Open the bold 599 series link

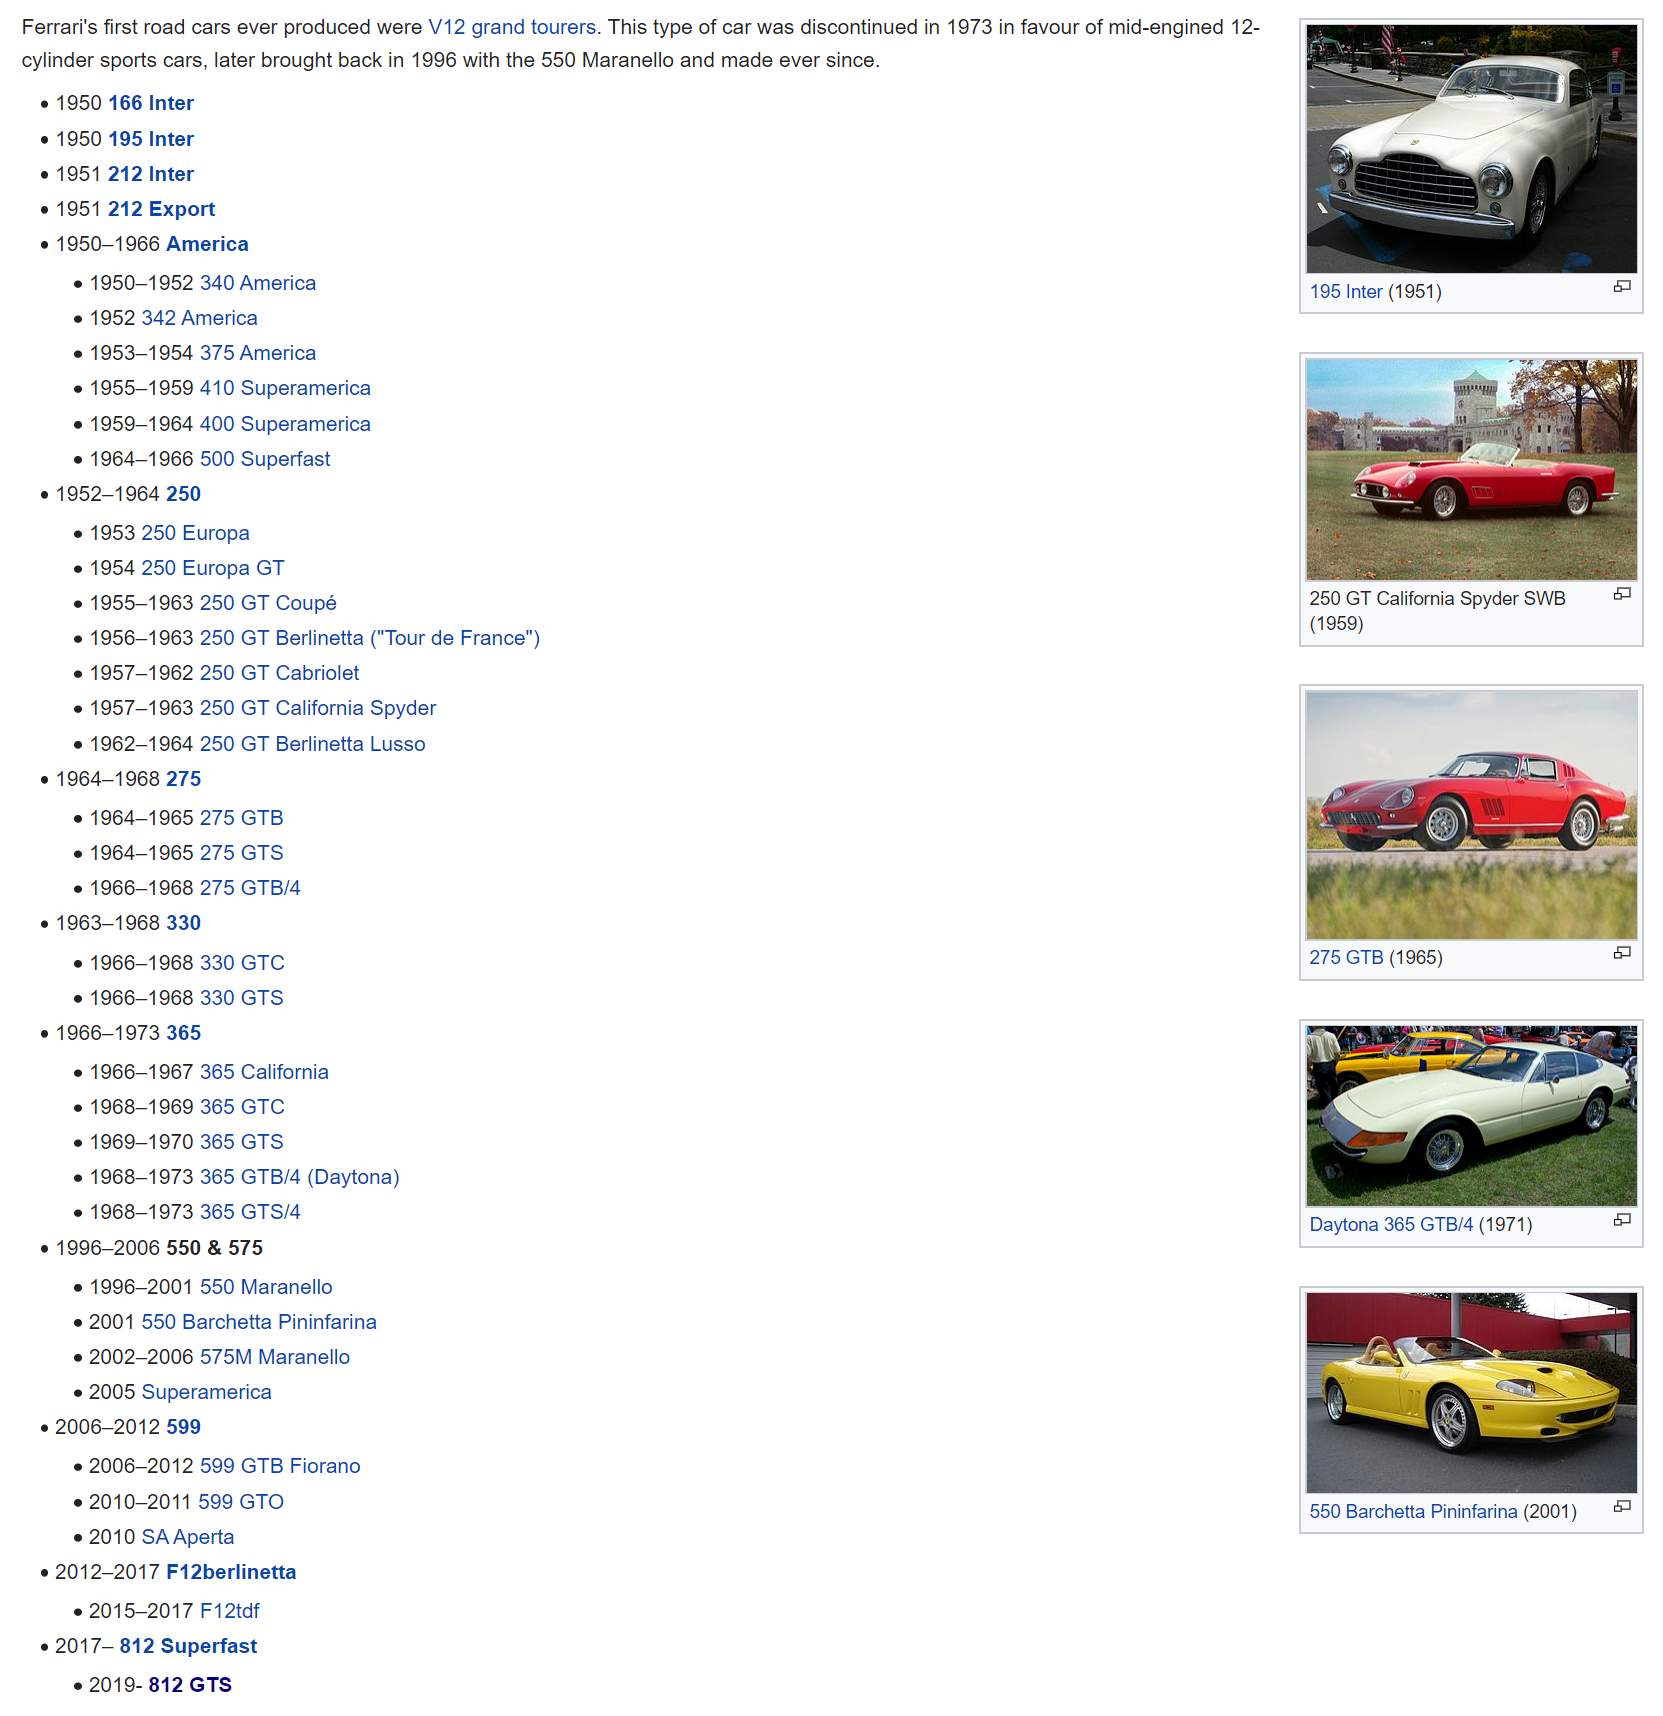point(184,1427)
